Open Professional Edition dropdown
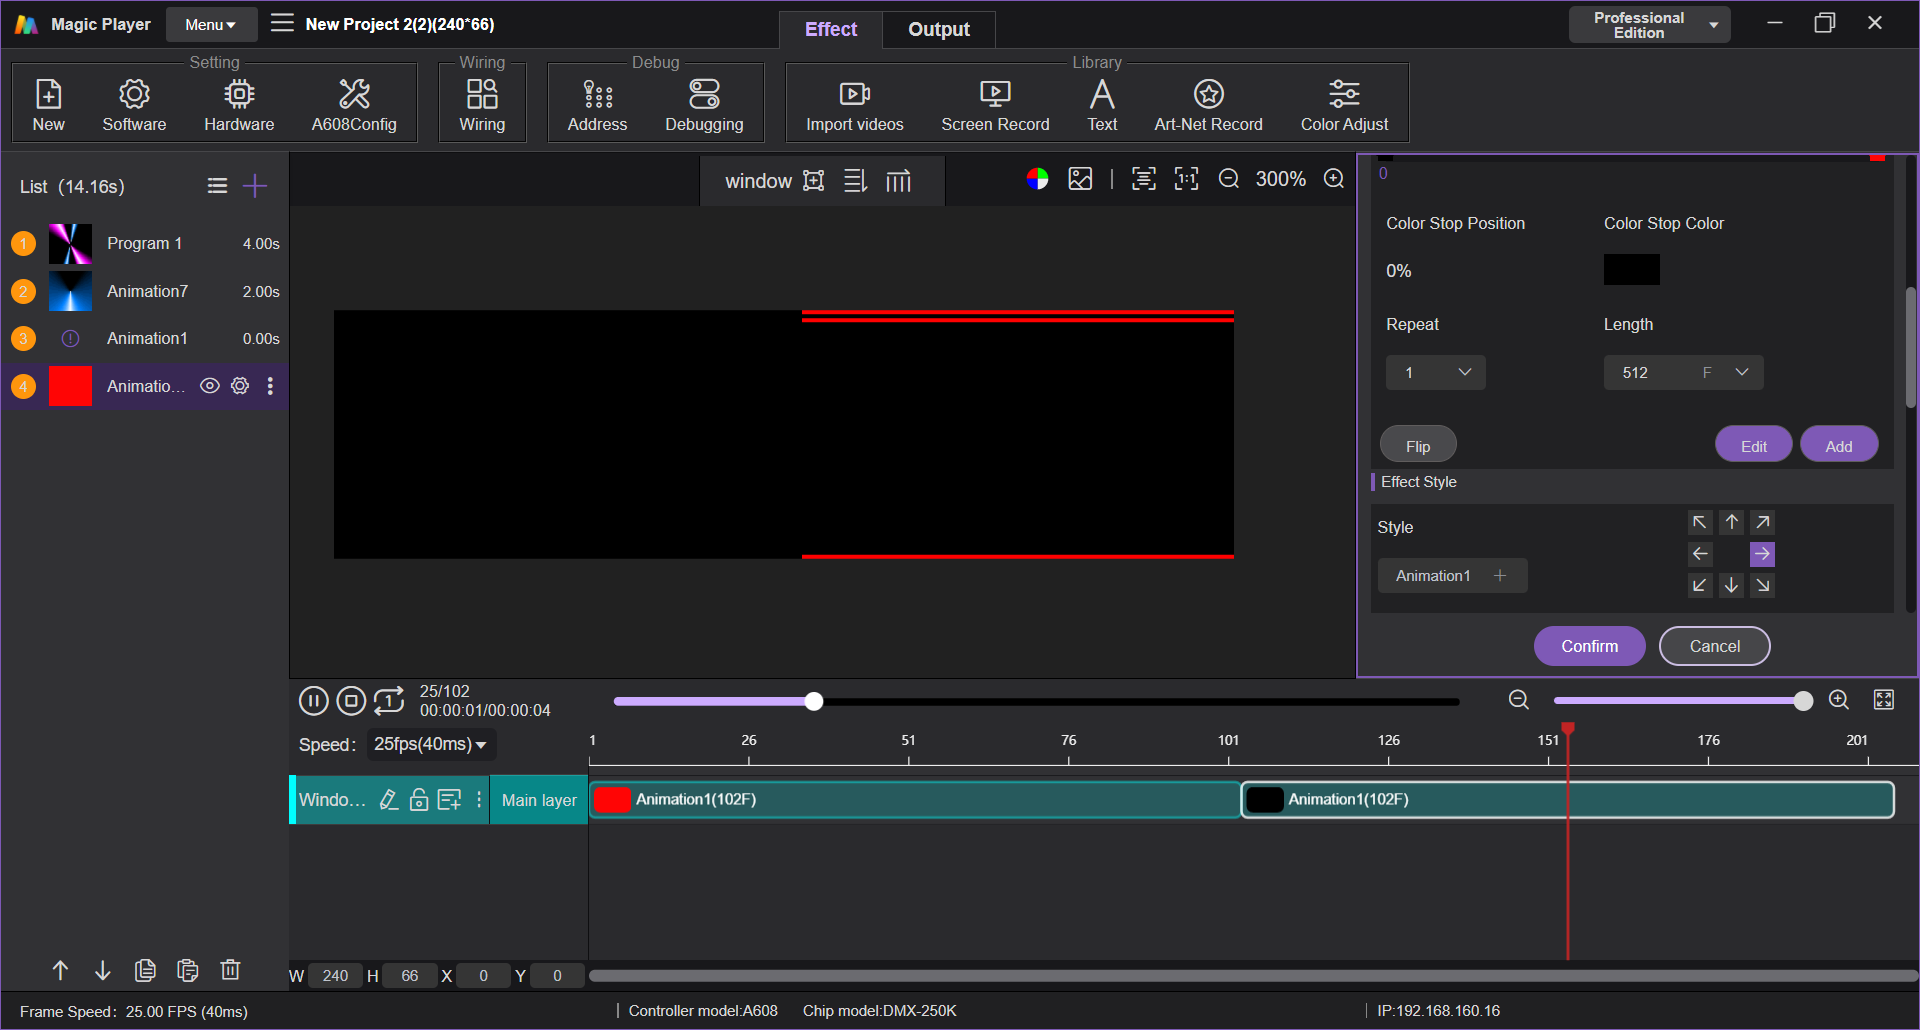The width and height of the screenshot is (1920, 1030). pos(1649,25)
